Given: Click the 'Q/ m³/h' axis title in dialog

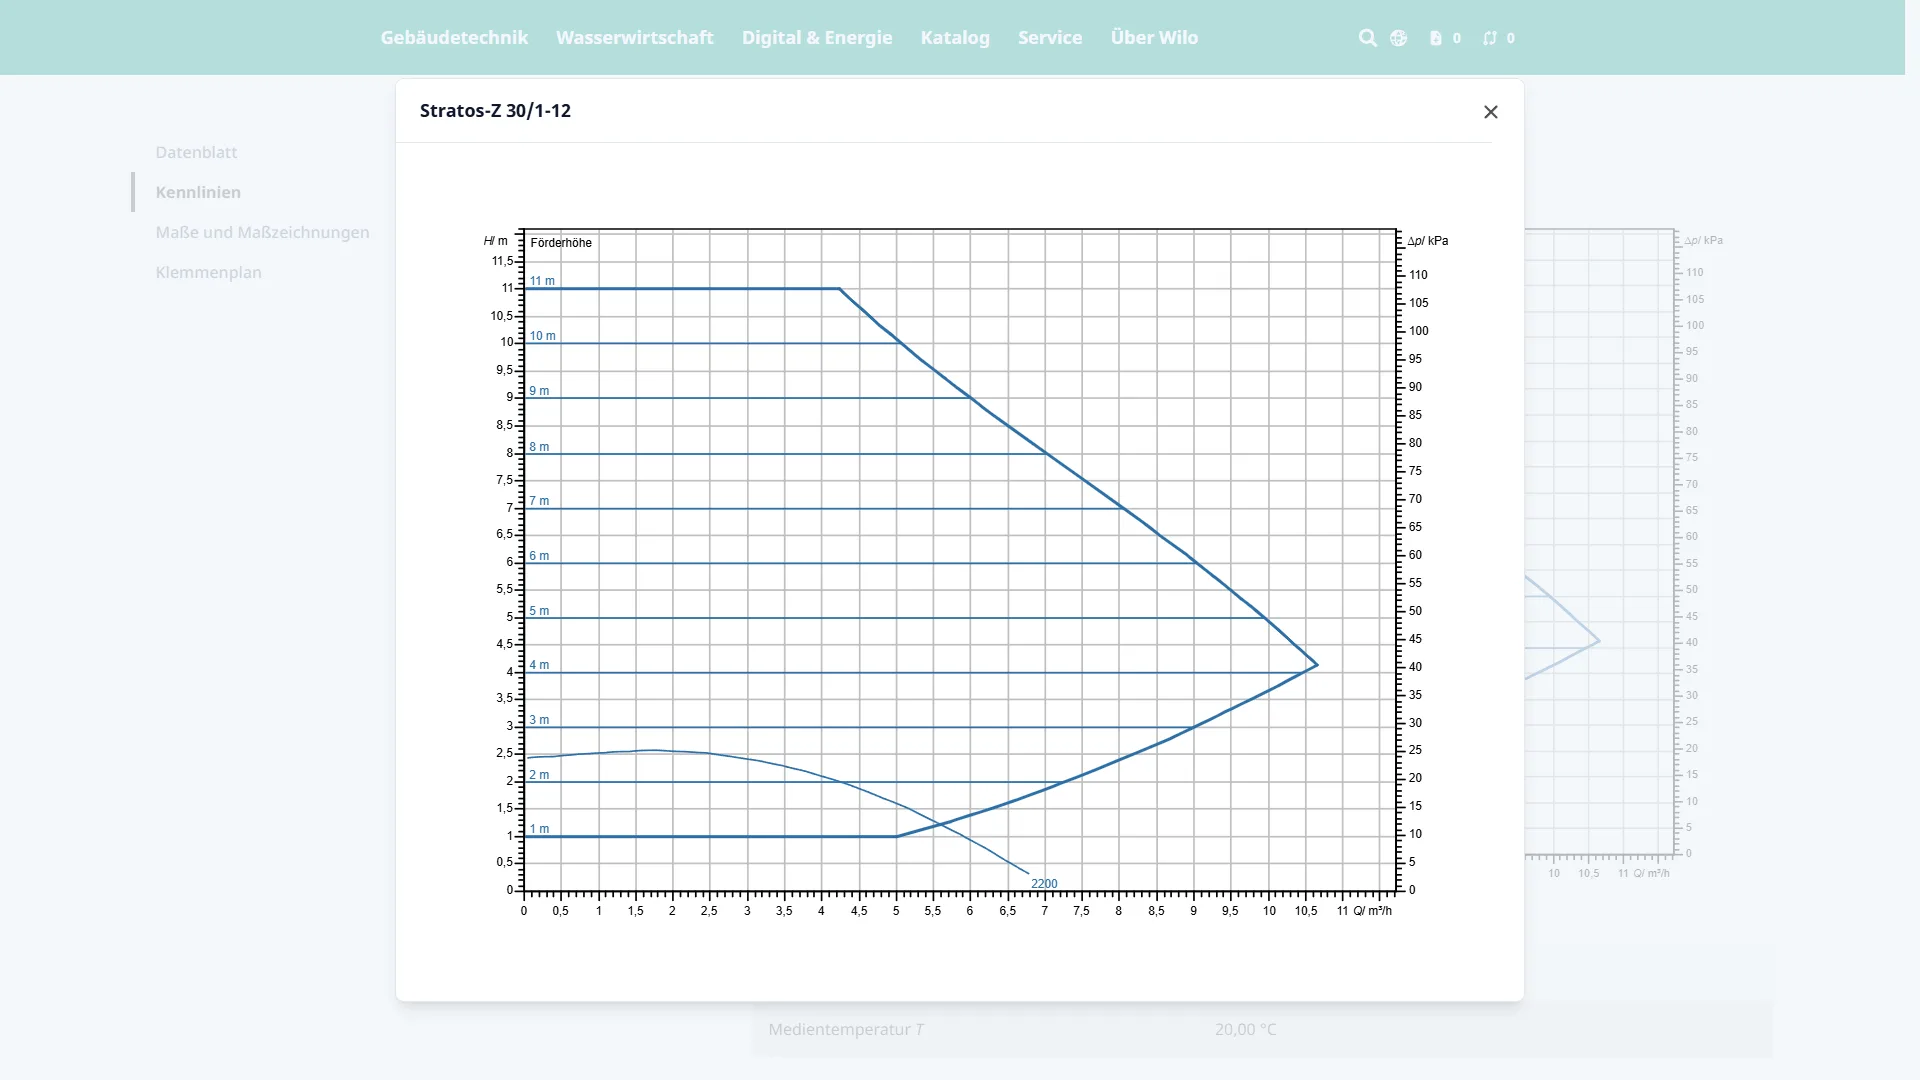Looking at the screenshot, I should pyautogui.click(x=1372, y=911).
